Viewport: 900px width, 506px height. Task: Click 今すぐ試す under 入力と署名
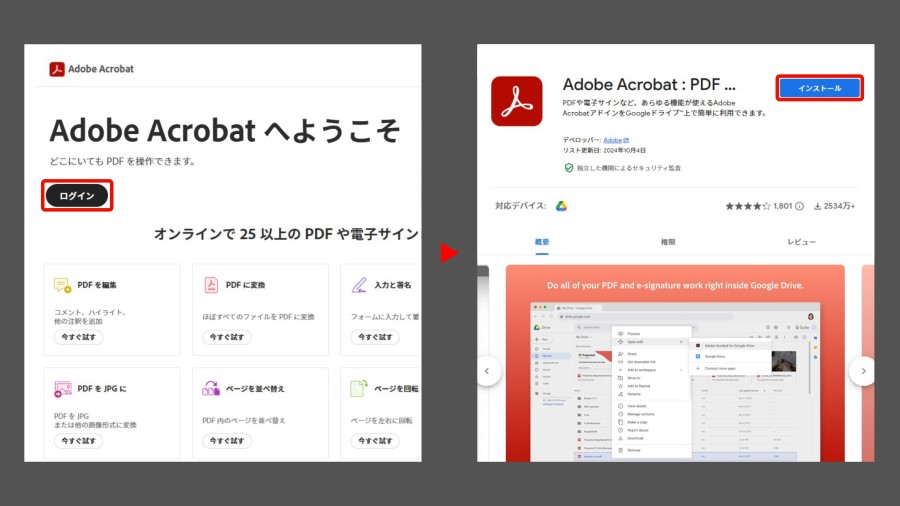click(x=375, y=337)
